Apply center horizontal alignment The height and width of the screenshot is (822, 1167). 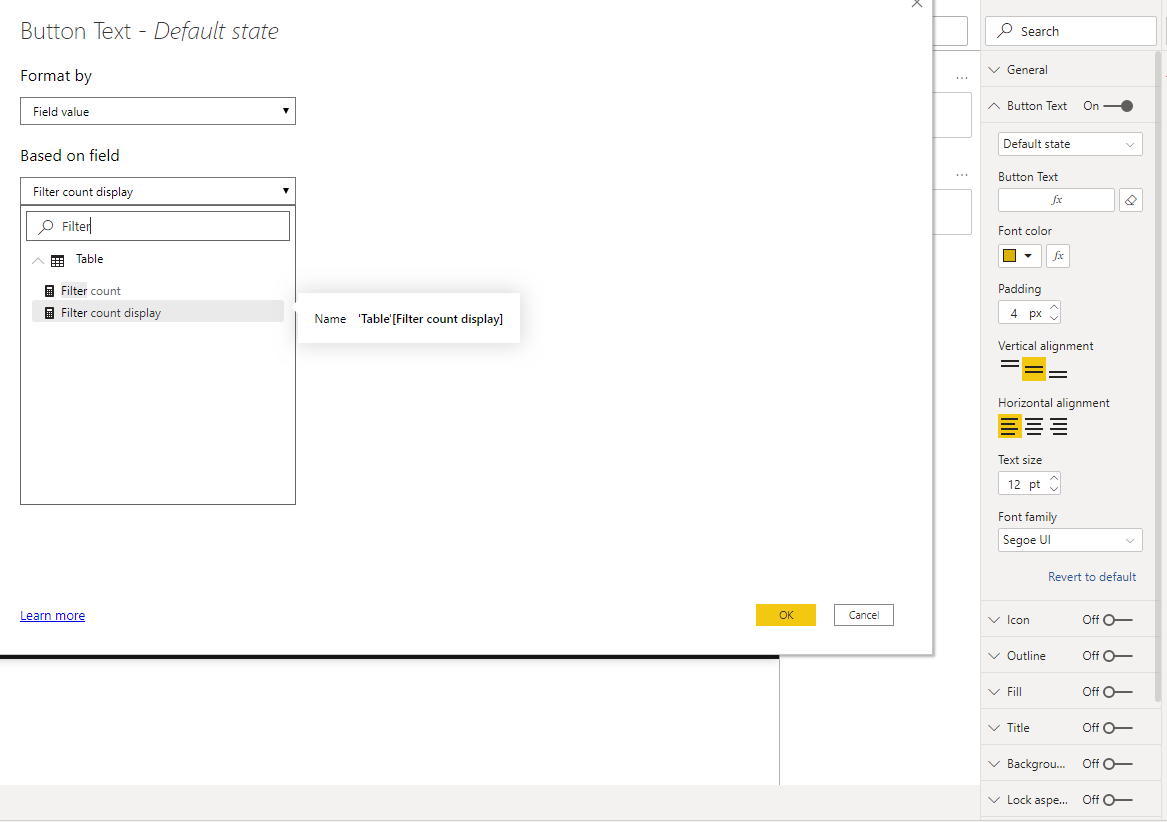(1033, 426)
